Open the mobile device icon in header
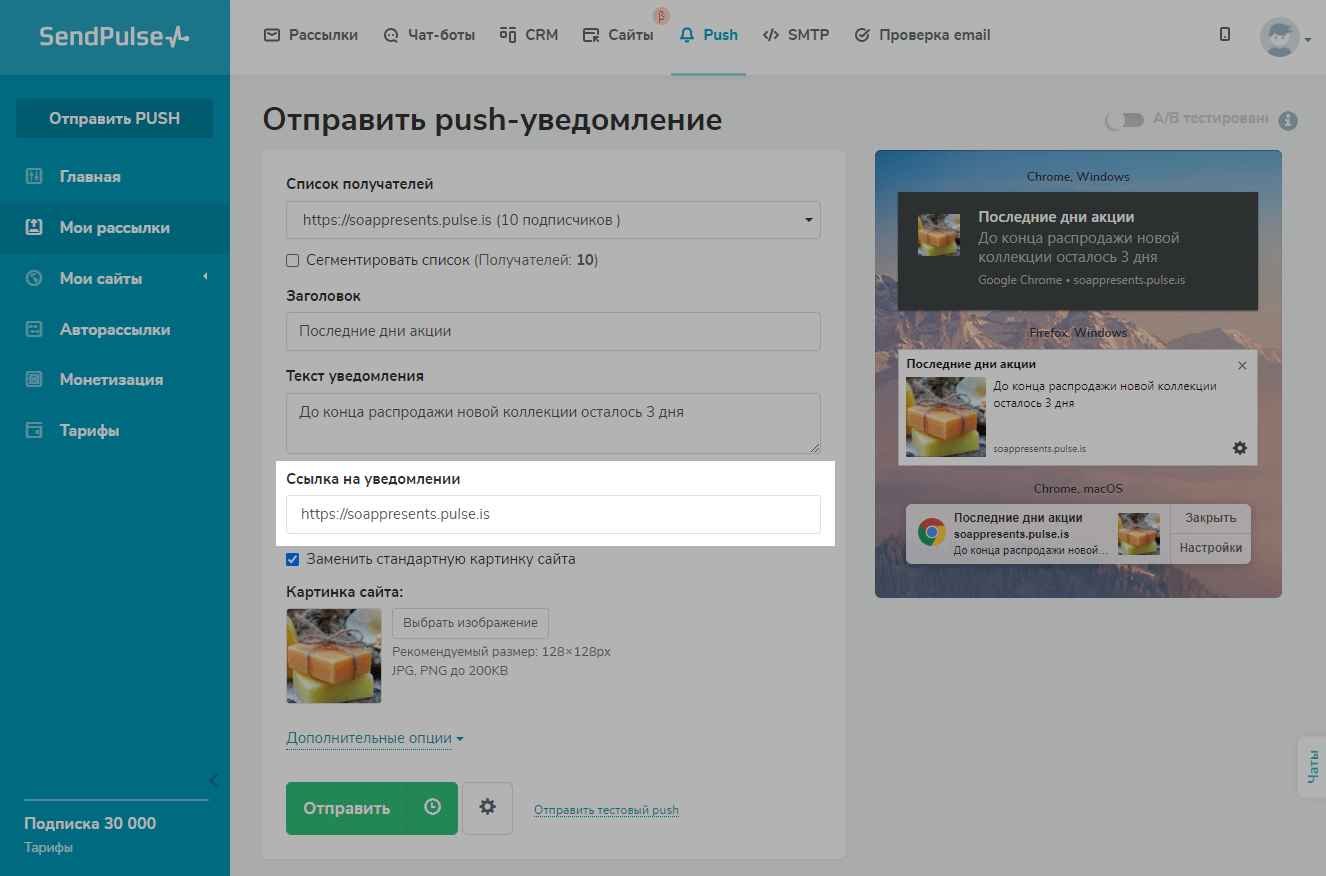 coord(1225,35)
